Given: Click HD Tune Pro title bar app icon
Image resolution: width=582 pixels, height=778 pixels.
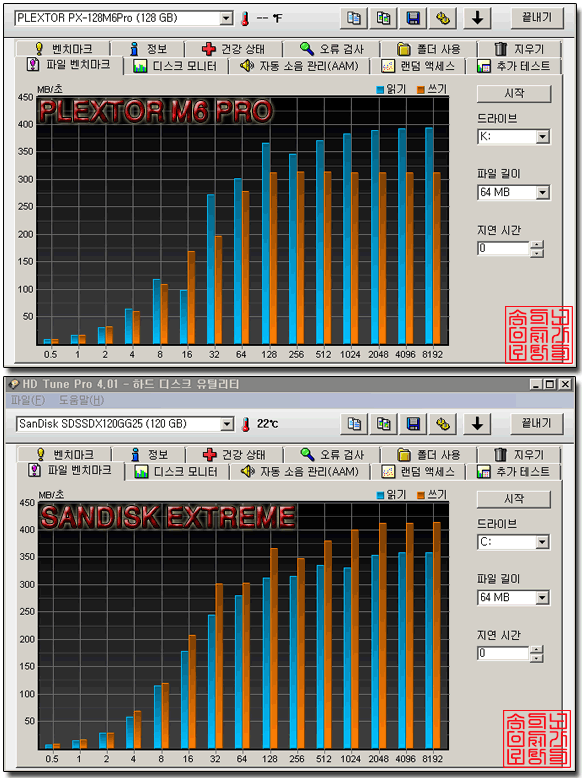Looking at the screenshot, I should click(14, 384).
